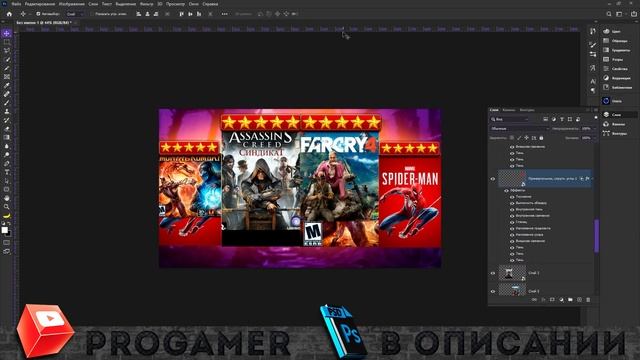Screen dimensions: 640x360
Task: Select the Frame tool
Action: [x=7, y=77]
